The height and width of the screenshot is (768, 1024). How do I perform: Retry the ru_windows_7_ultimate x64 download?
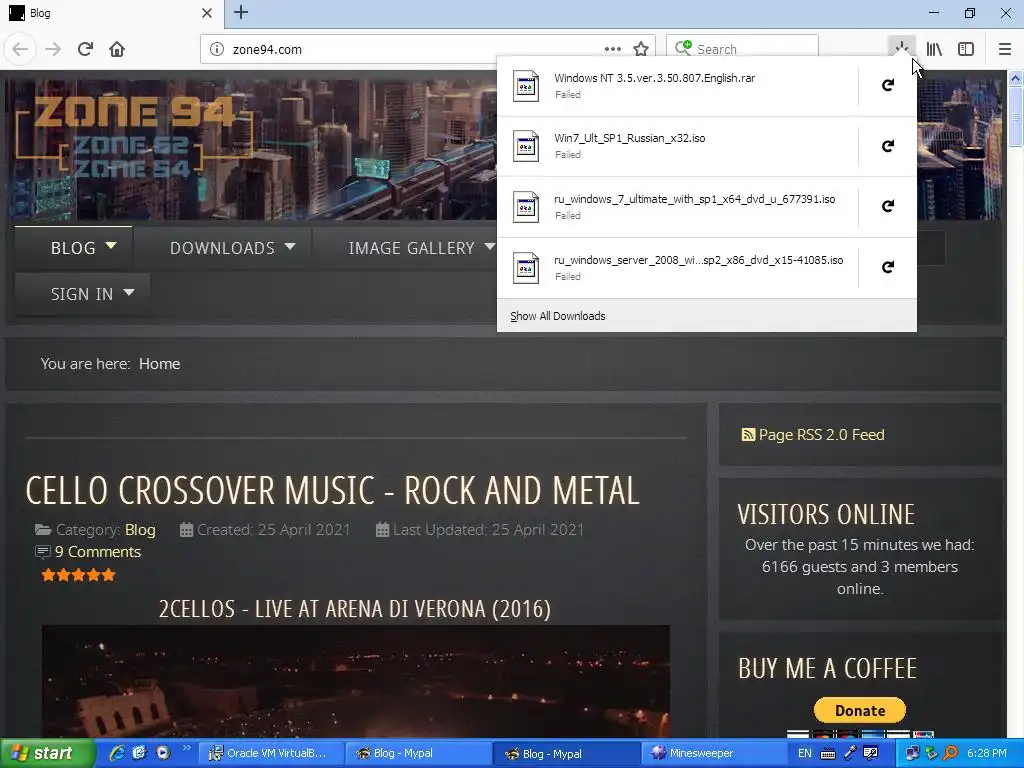[x=888, y=206]
